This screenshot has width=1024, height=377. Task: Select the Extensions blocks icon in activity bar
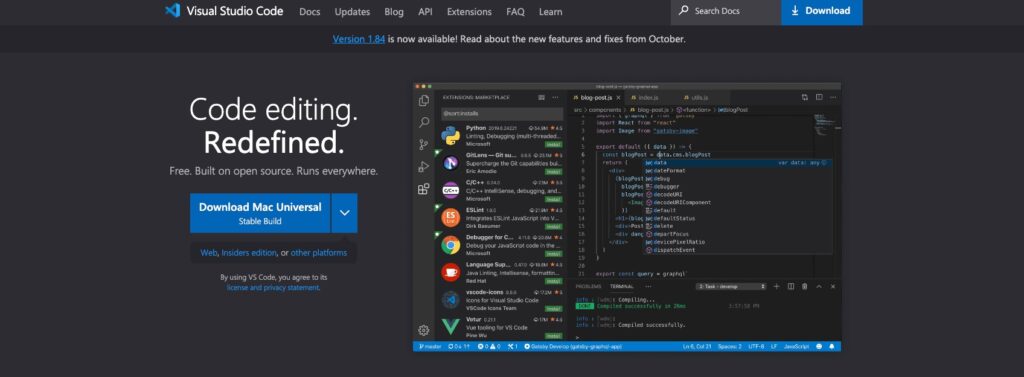pos(424,189)
